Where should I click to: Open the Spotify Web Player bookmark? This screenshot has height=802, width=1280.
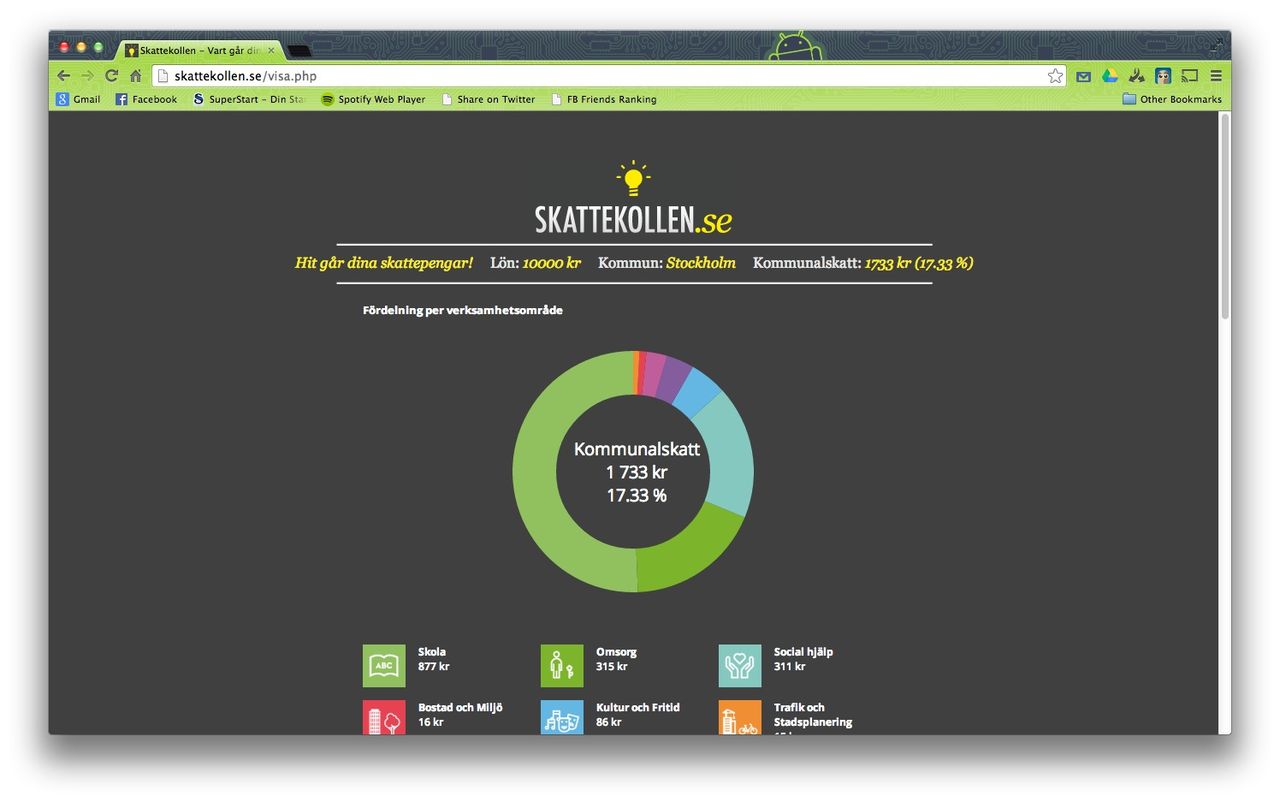[x=373, y=99]
